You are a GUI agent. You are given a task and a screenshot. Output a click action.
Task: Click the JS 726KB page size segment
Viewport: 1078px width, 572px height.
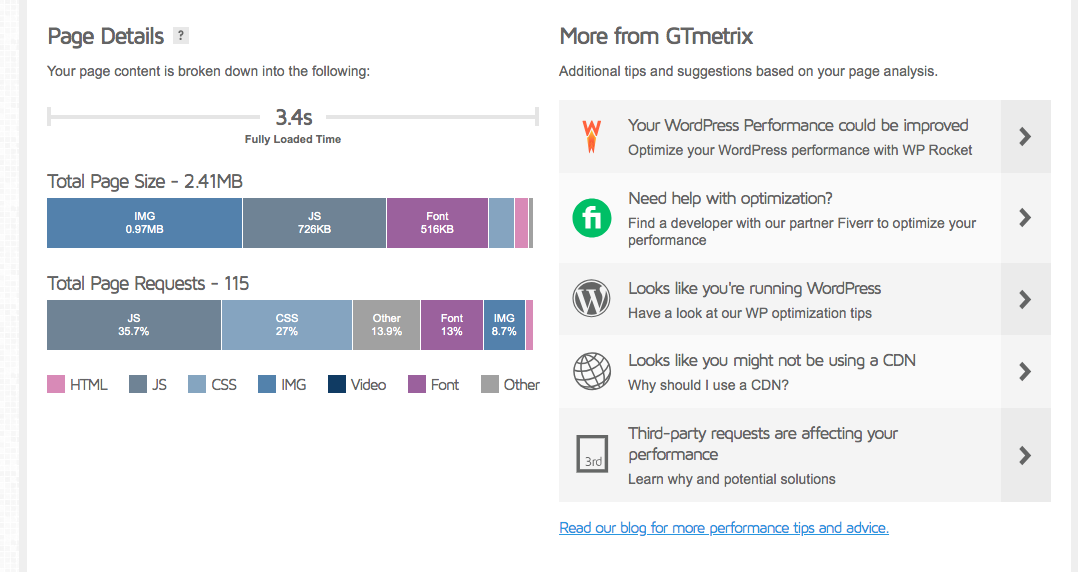pos(314,223)
